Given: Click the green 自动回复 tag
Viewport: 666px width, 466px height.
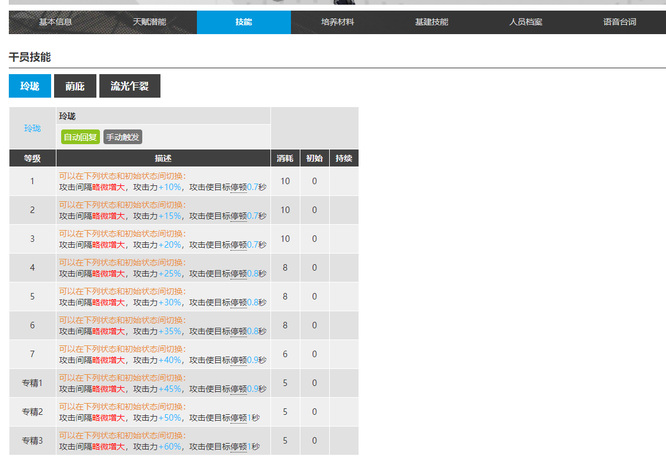Looking at the screenshot, I should pyautogui.click(x=80, y=137).
